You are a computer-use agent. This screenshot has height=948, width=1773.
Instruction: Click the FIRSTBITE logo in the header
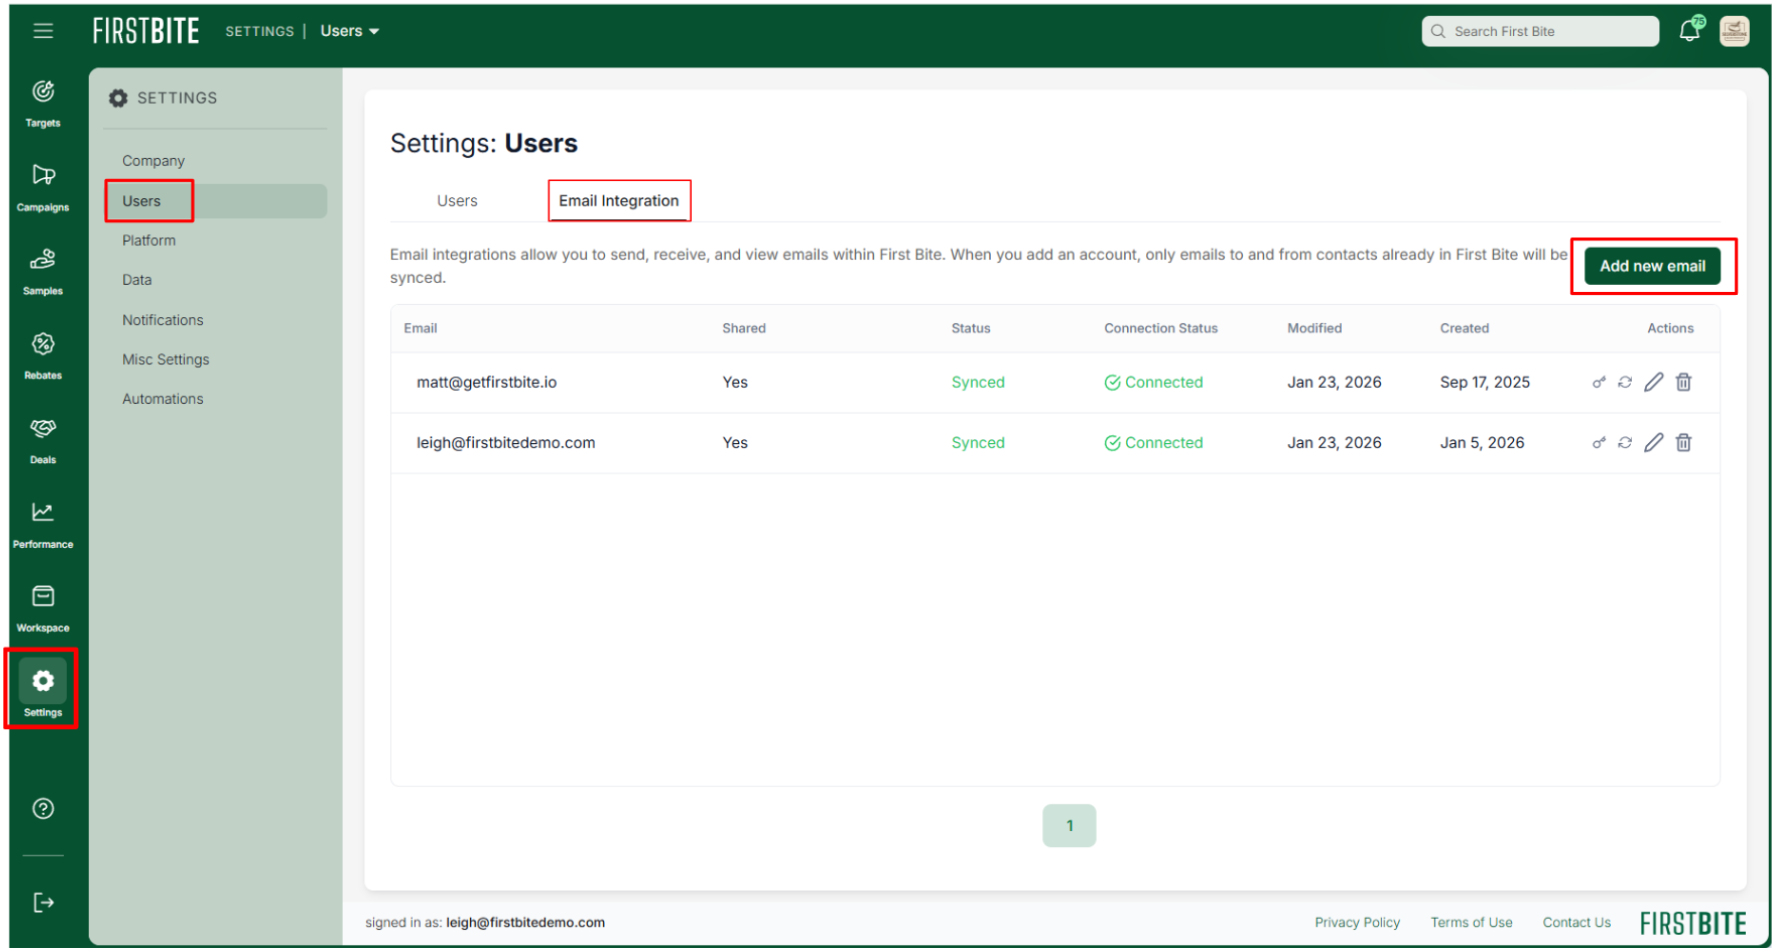coord(146,31)
